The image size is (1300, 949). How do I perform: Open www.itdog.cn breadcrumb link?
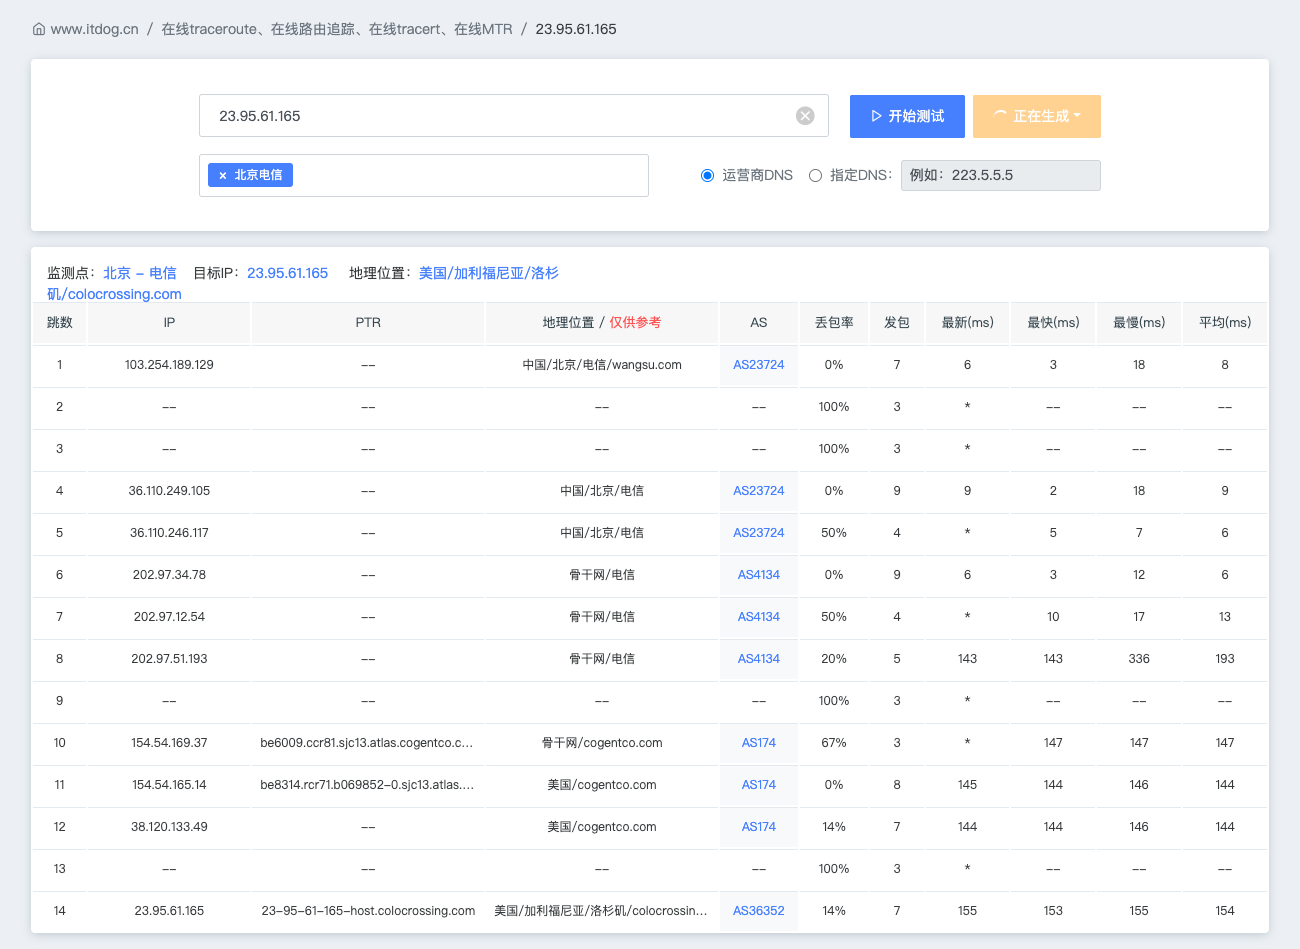pyautogui.click(x=94, y=29)
